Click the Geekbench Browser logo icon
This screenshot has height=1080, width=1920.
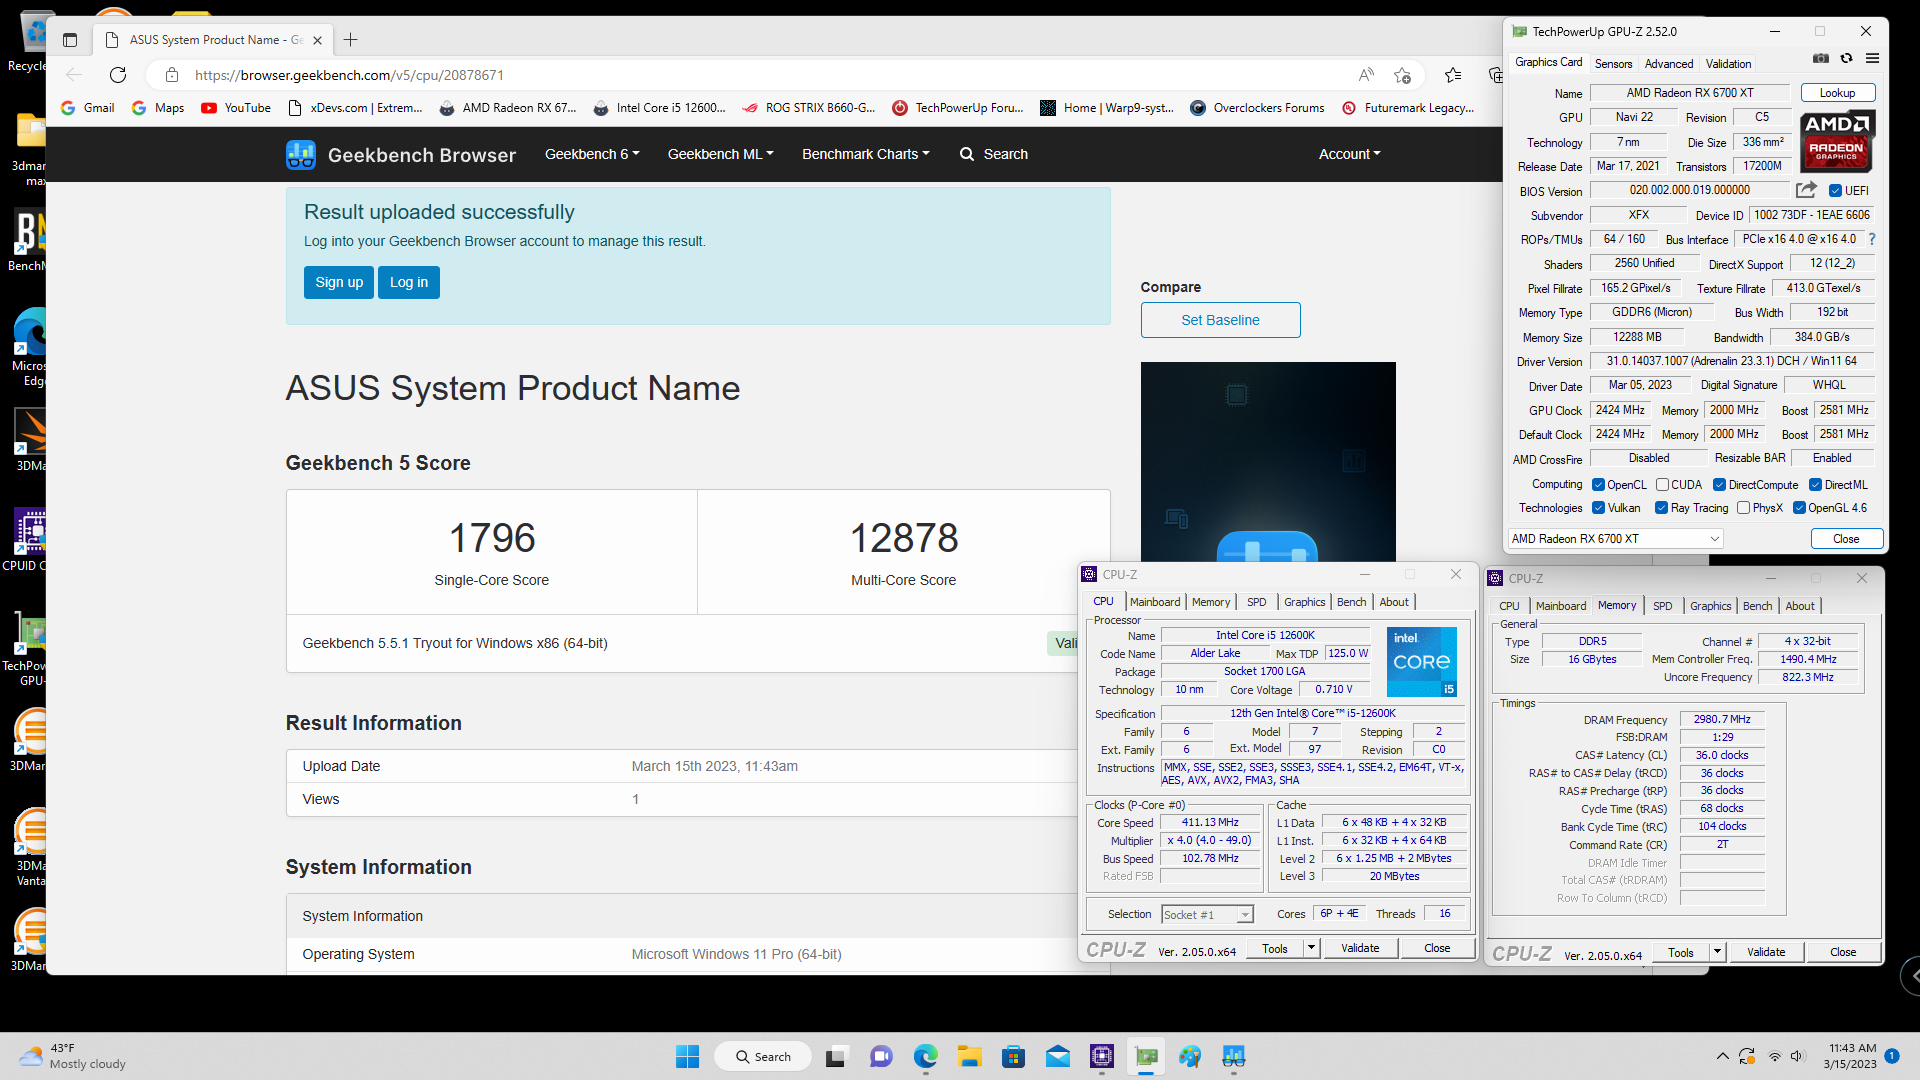pyautogui.click(x=301, y=154)
